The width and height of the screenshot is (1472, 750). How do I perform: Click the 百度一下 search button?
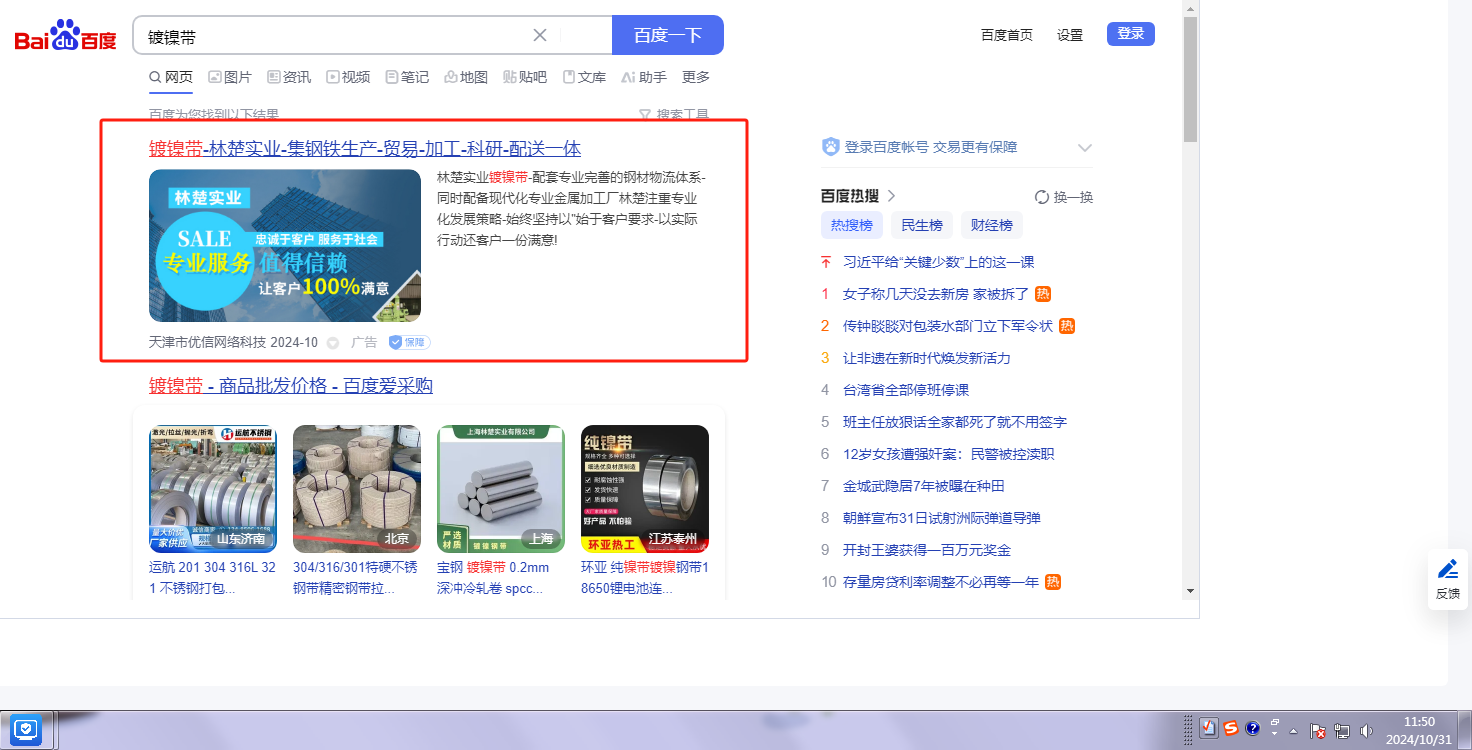(668, 35)
